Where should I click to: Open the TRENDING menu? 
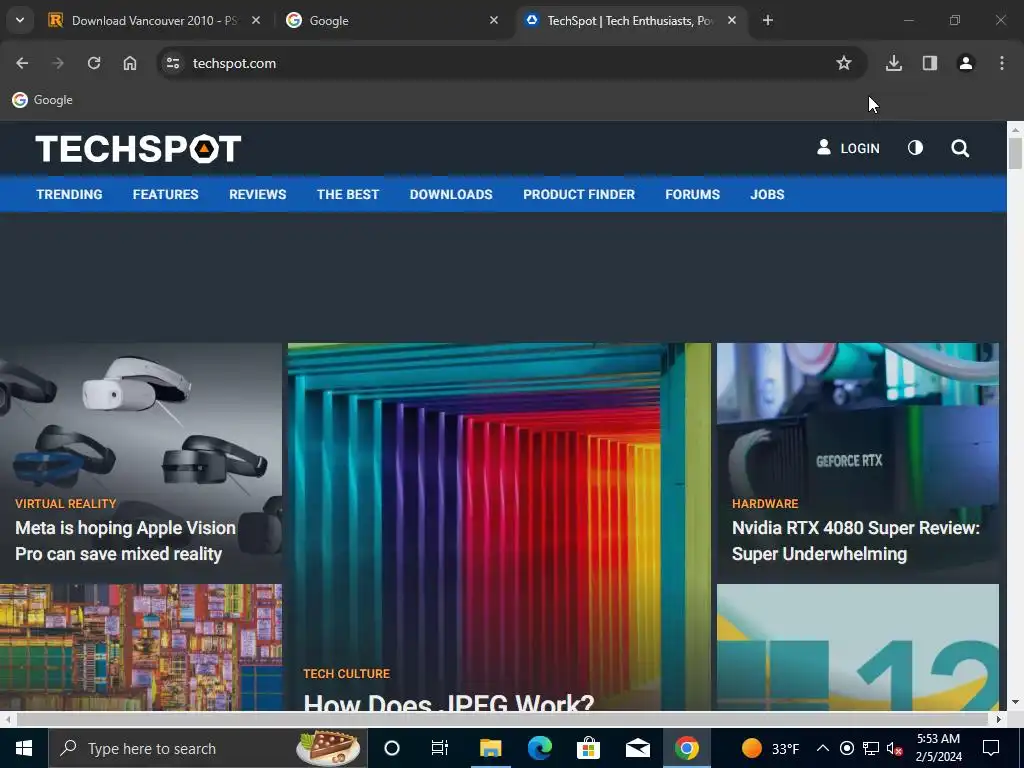click(x=69, y=195)
